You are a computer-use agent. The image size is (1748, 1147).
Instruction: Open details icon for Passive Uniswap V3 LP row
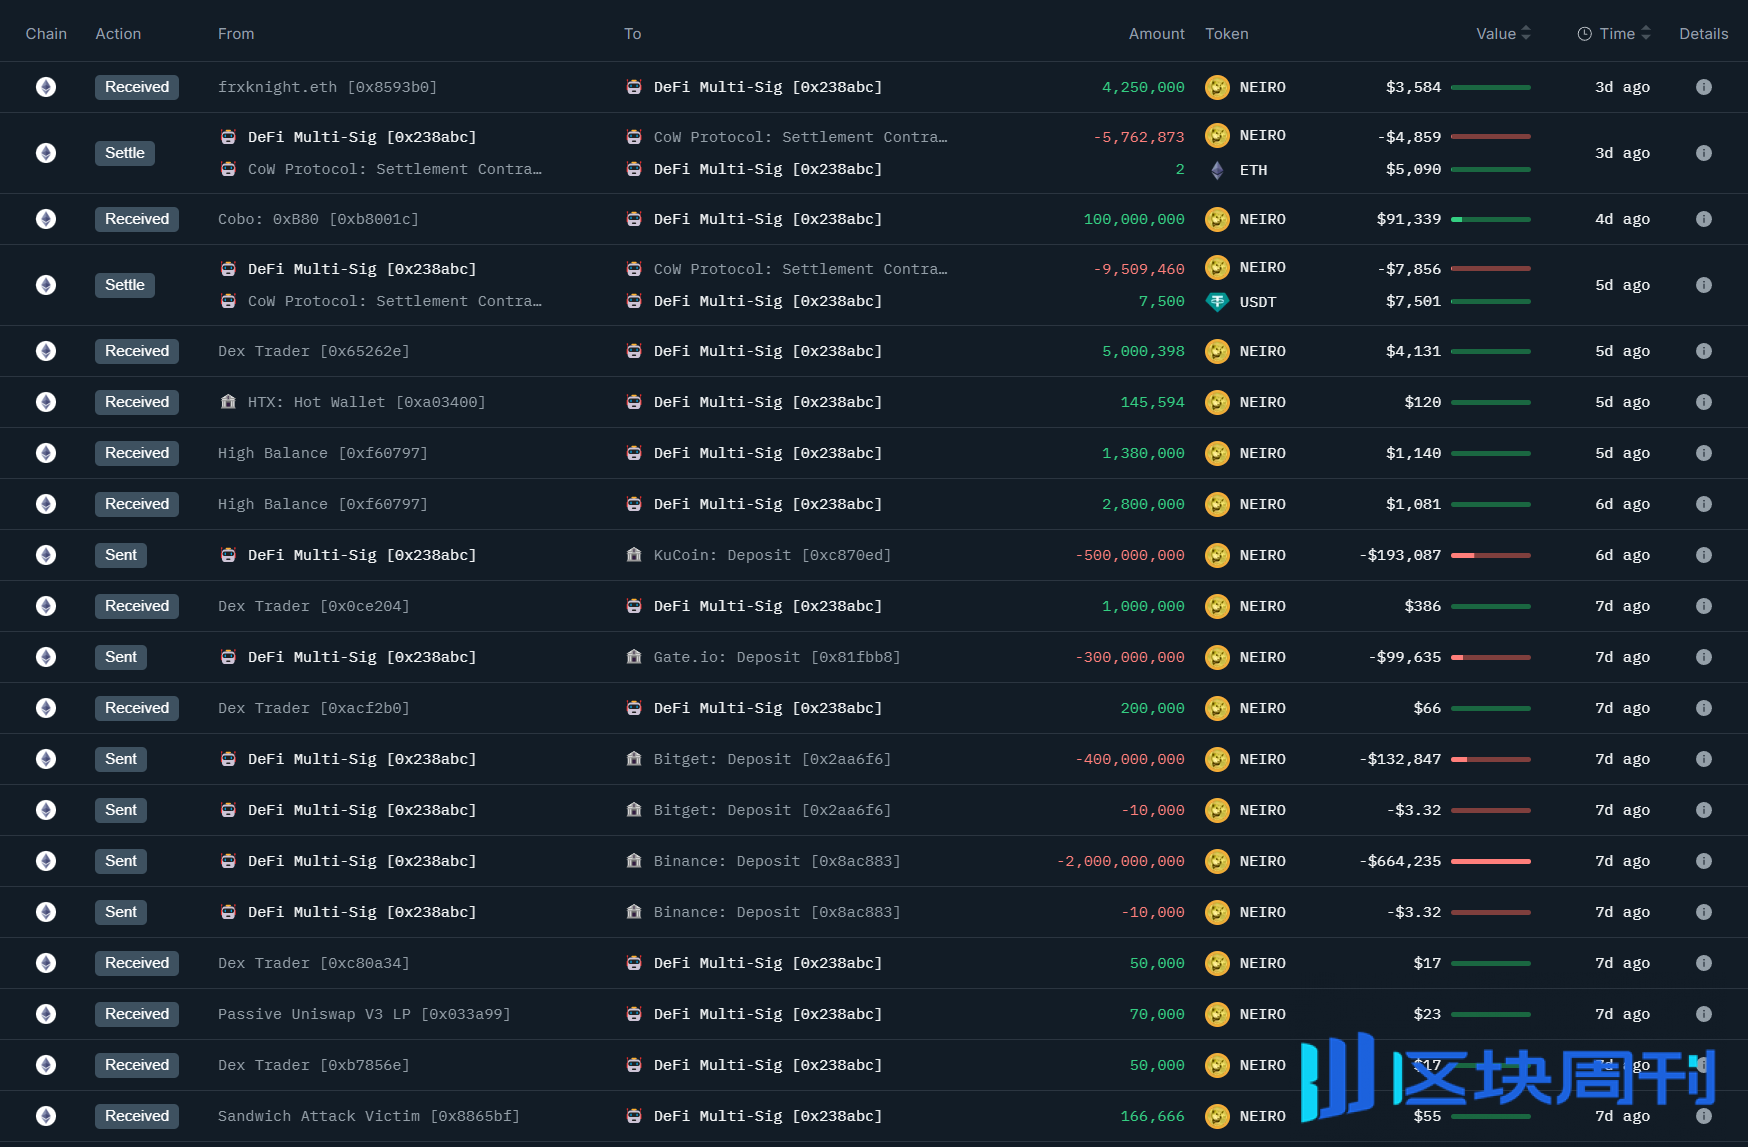coord(1704,1014)
